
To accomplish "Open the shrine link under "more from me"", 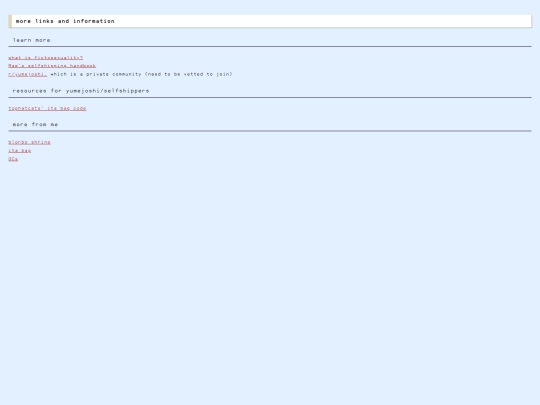I will (x=29, y=142).
